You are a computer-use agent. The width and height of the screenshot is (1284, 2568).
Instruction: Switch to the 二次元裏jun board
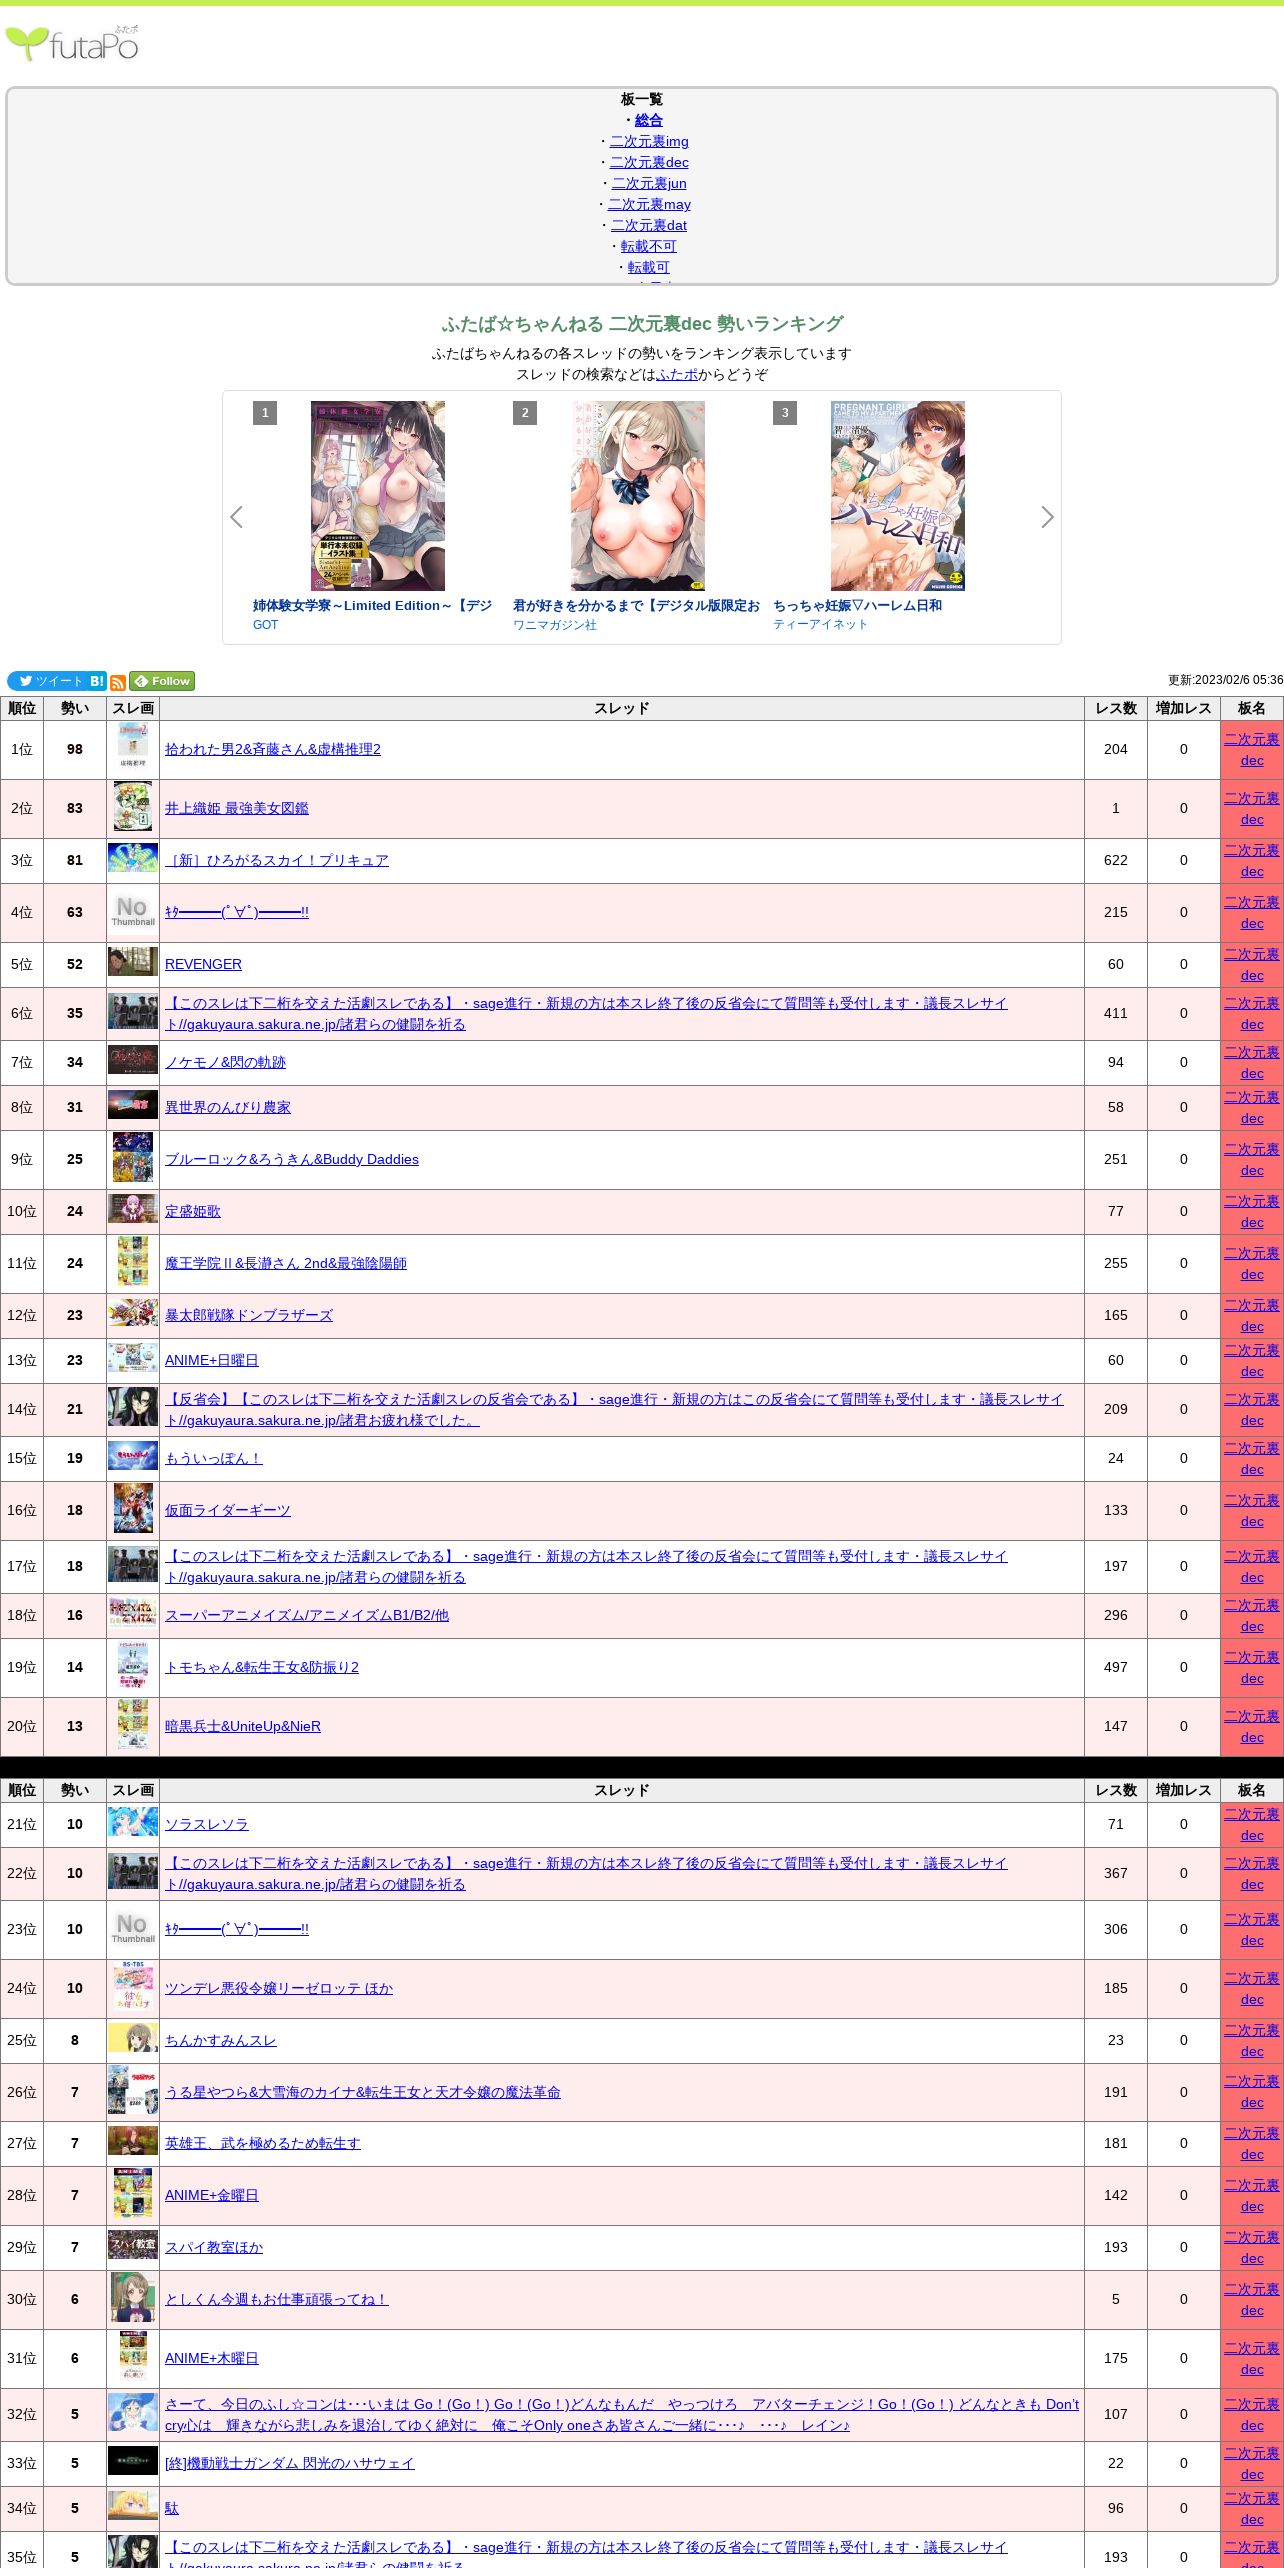click(649, 183)
